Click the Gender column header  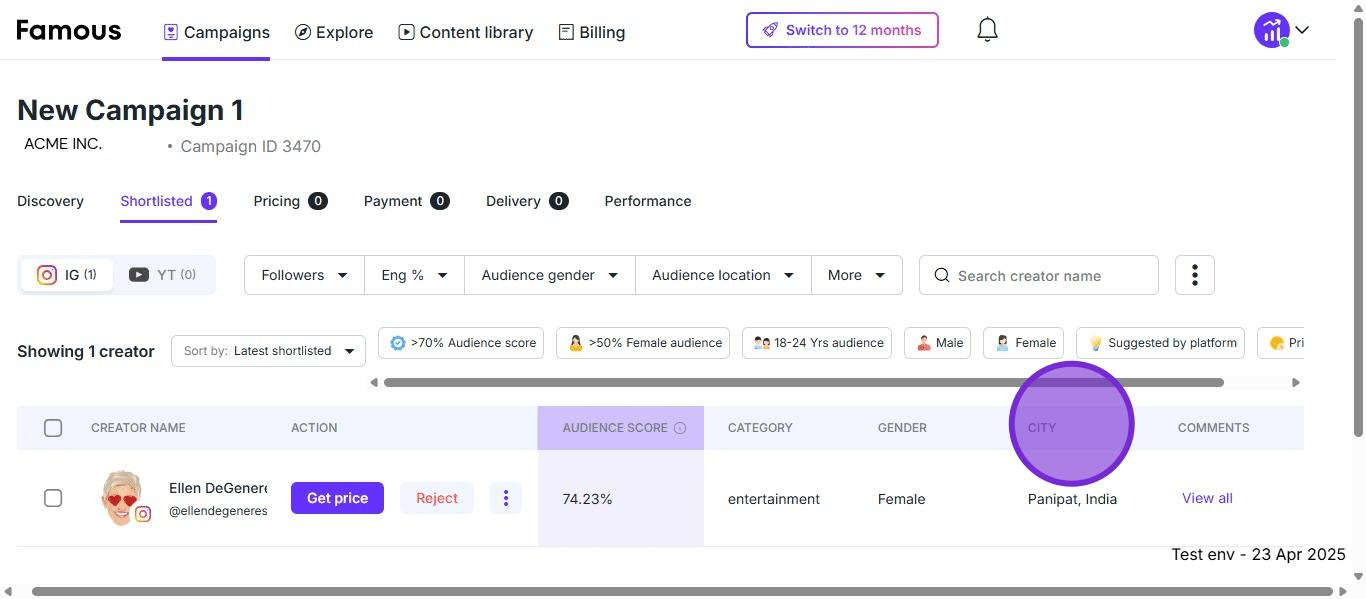tap(902, 428)
